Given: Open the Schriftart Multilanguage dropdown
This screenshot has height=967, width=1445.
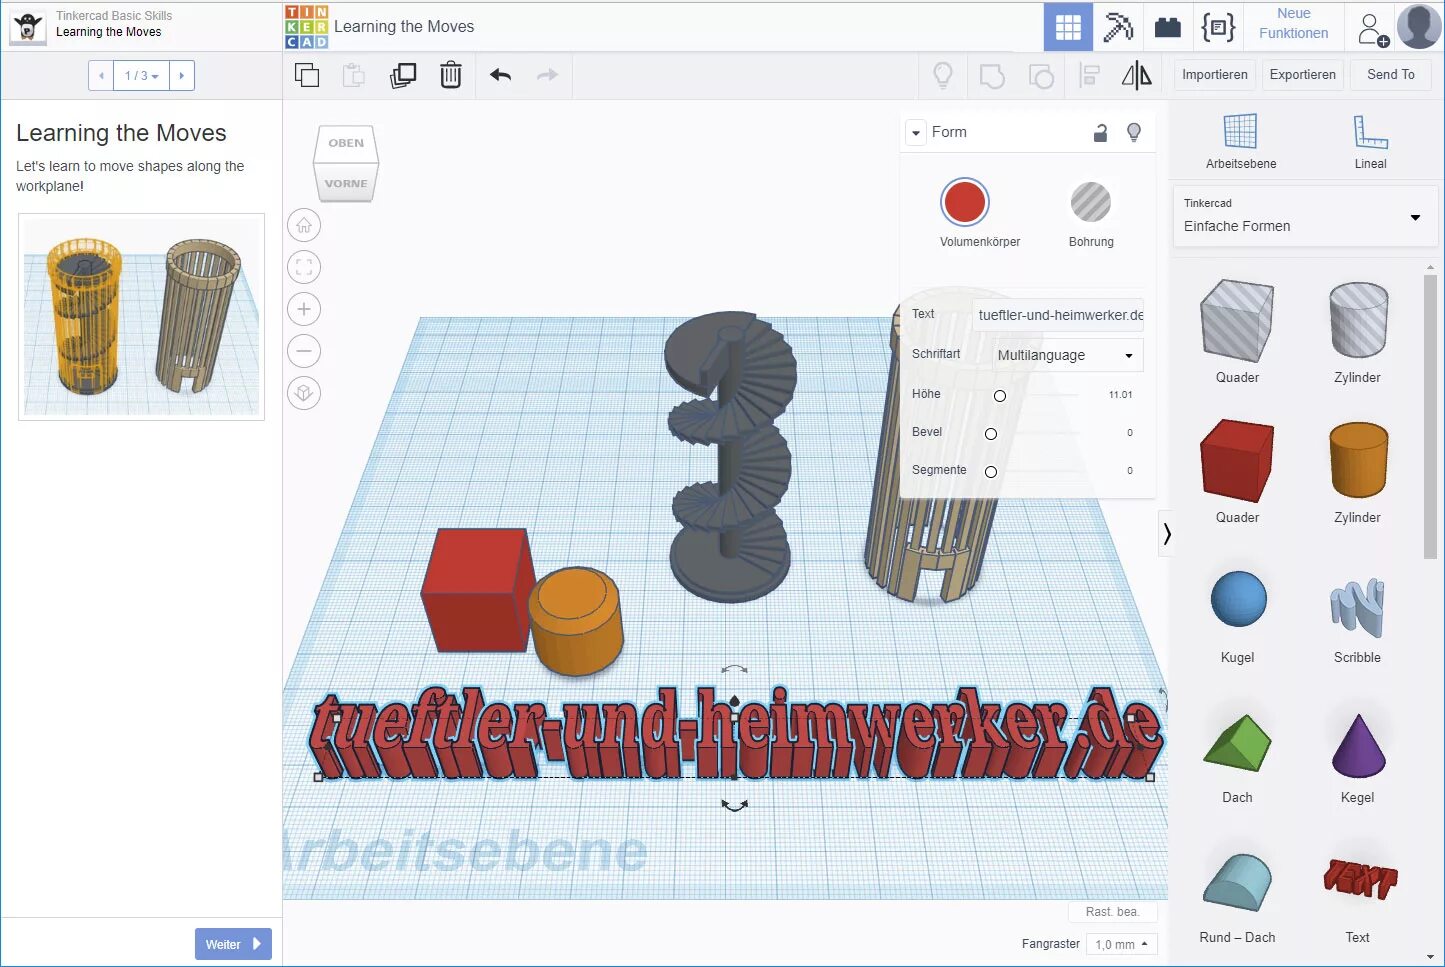Looking at the screenshot, I should [x=1066, y=355].
